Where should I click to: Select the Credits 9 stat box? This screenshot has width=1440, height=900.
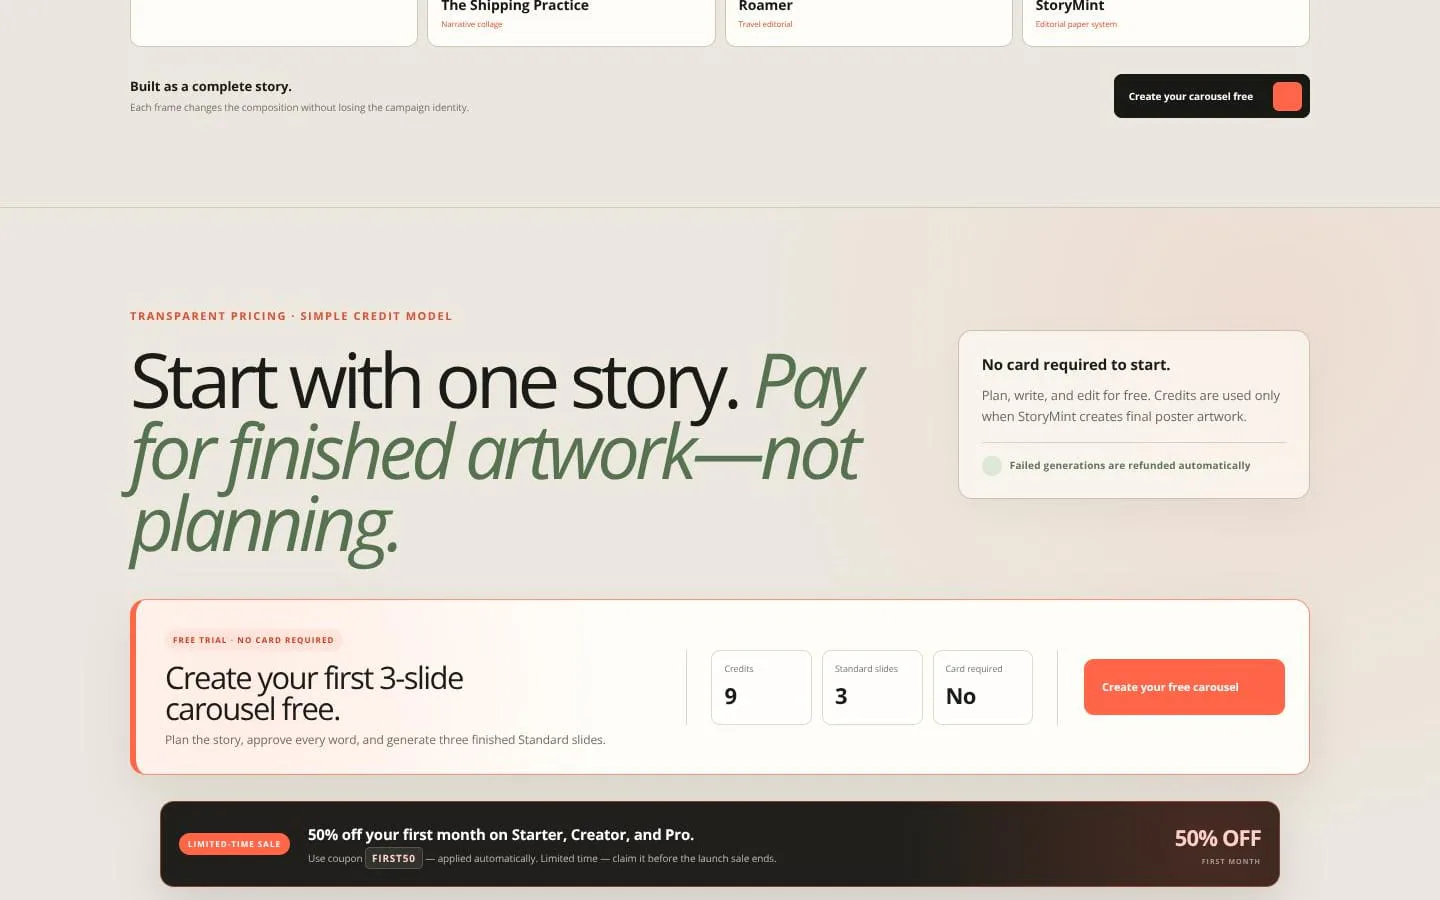click(x=761, y=687)
